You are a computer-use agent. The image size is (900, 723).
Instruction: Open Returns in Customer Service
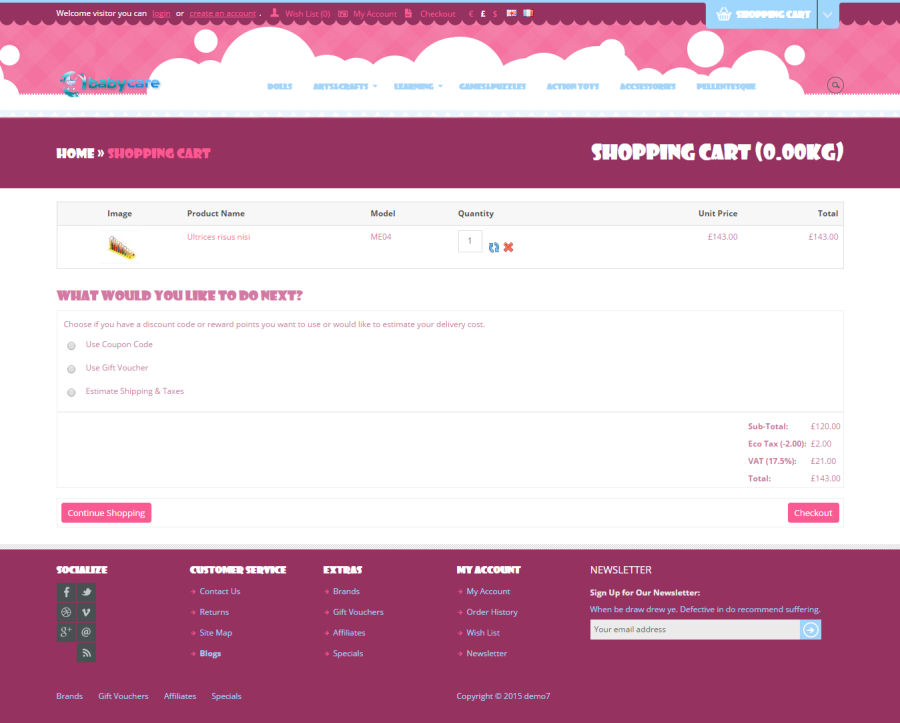214,612
